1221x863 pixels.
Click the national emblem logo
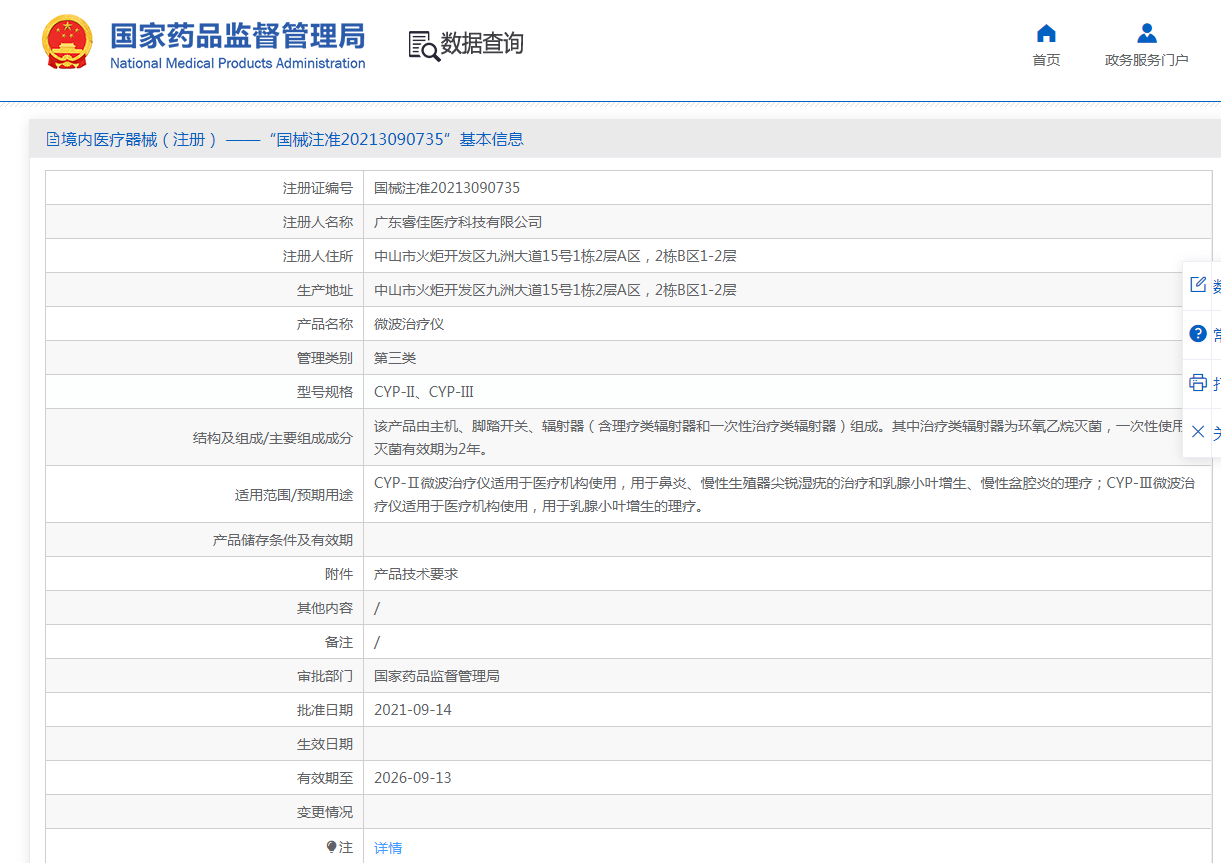pos(67,43)
